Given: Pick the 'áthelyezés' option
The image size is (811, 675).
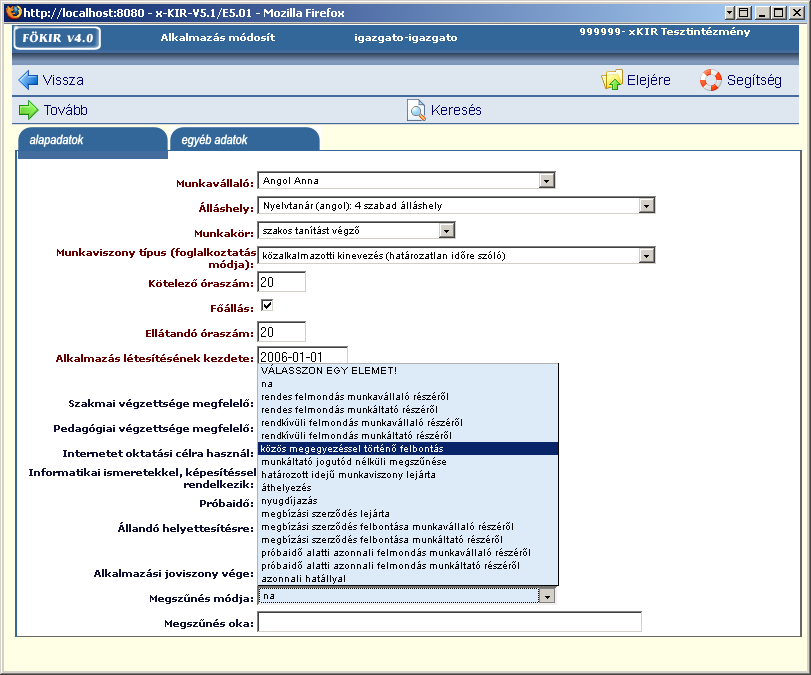Looking at the screenshot, I should [x=408, y=488].
